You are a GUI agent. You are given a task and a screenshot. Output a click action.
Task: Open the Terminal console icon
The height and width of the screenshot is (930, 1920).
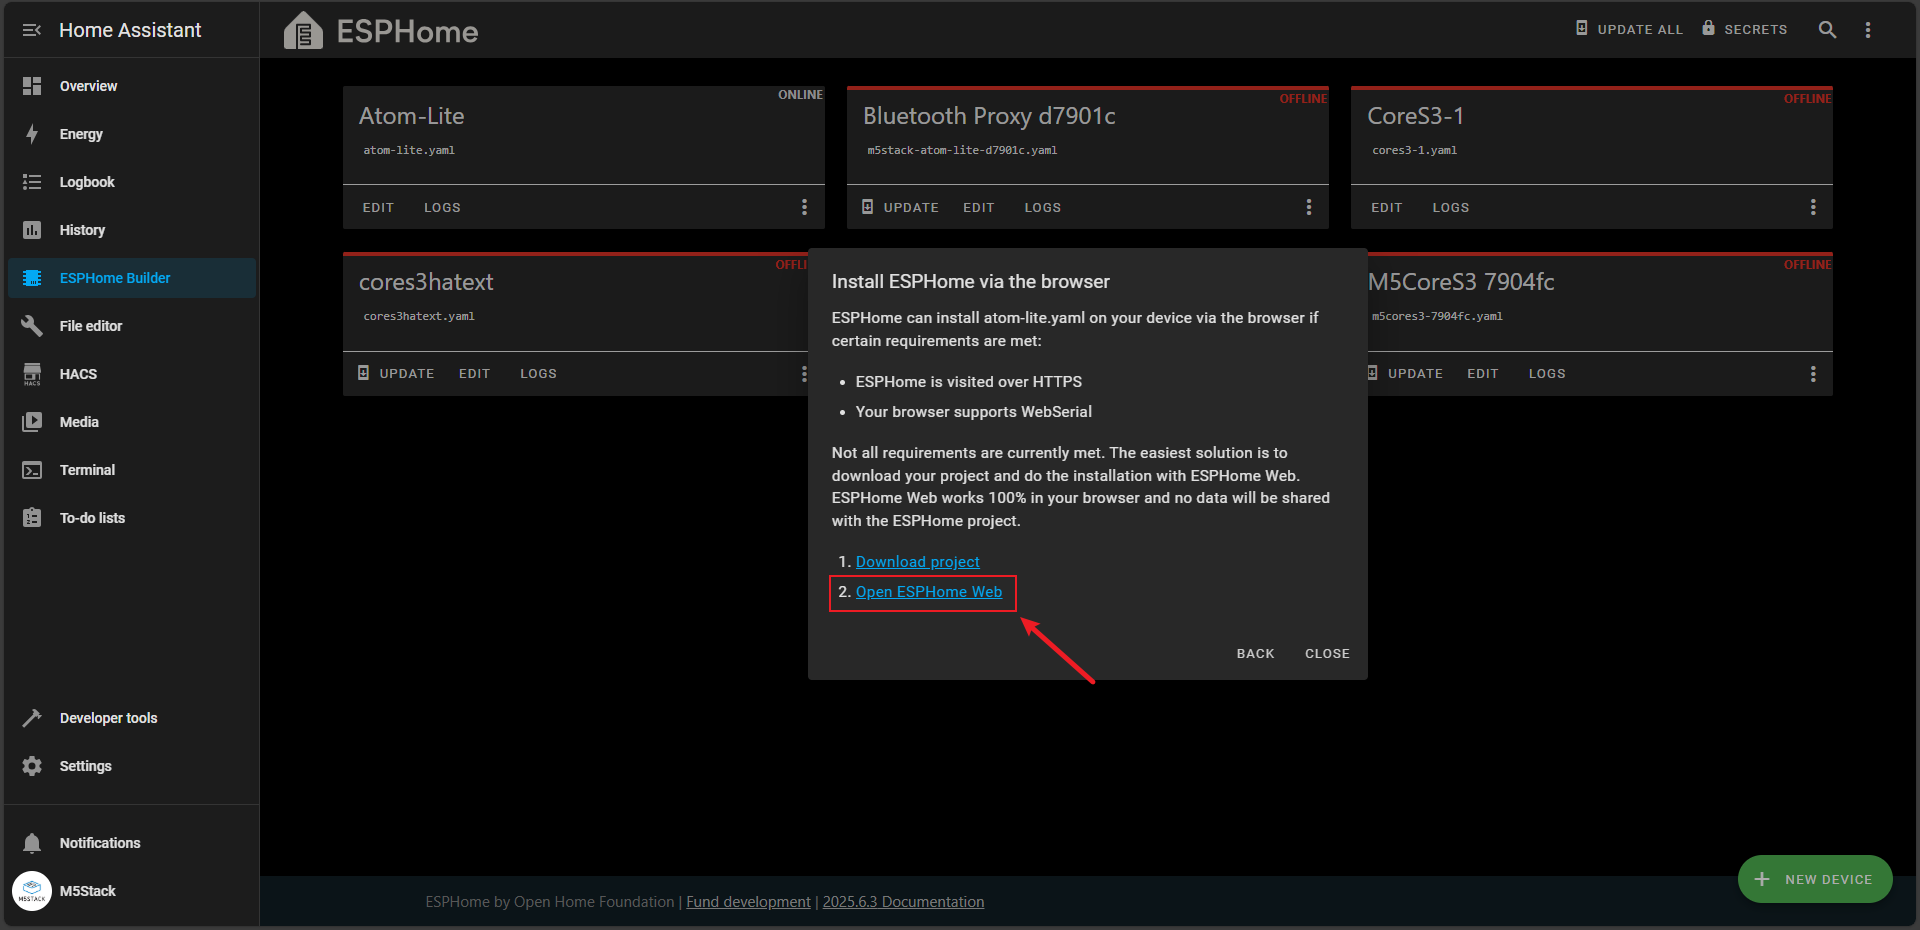[x=32, y=470]
